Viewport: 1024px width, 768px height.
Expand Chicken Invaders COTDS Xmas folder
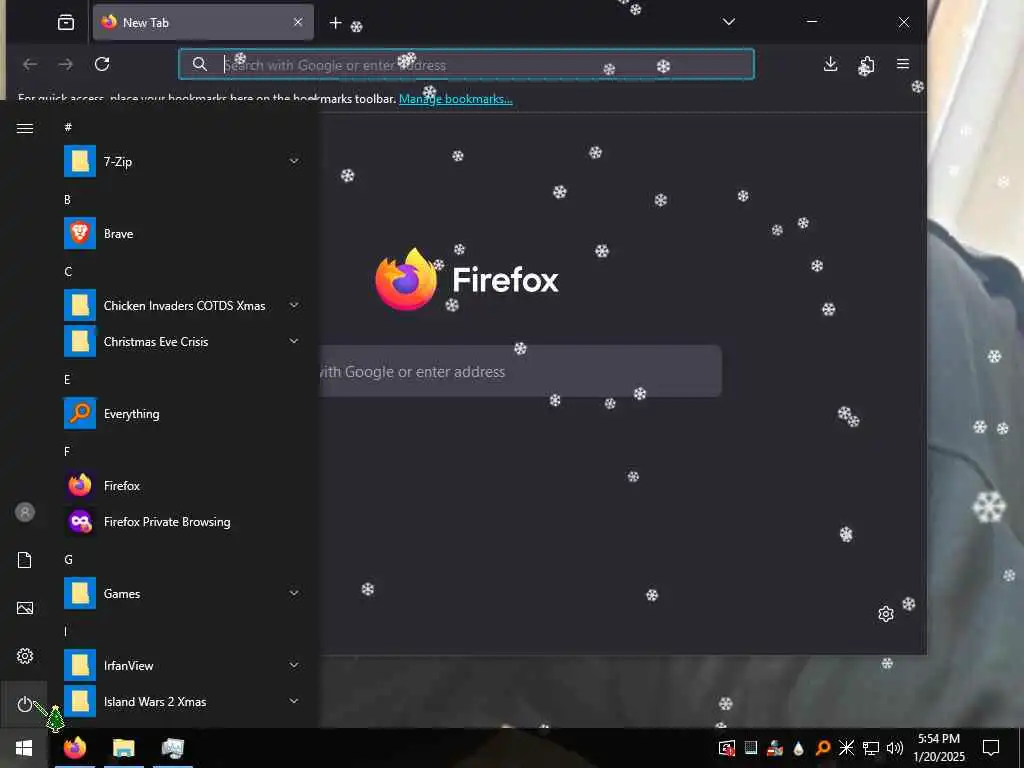coord(295,305)
